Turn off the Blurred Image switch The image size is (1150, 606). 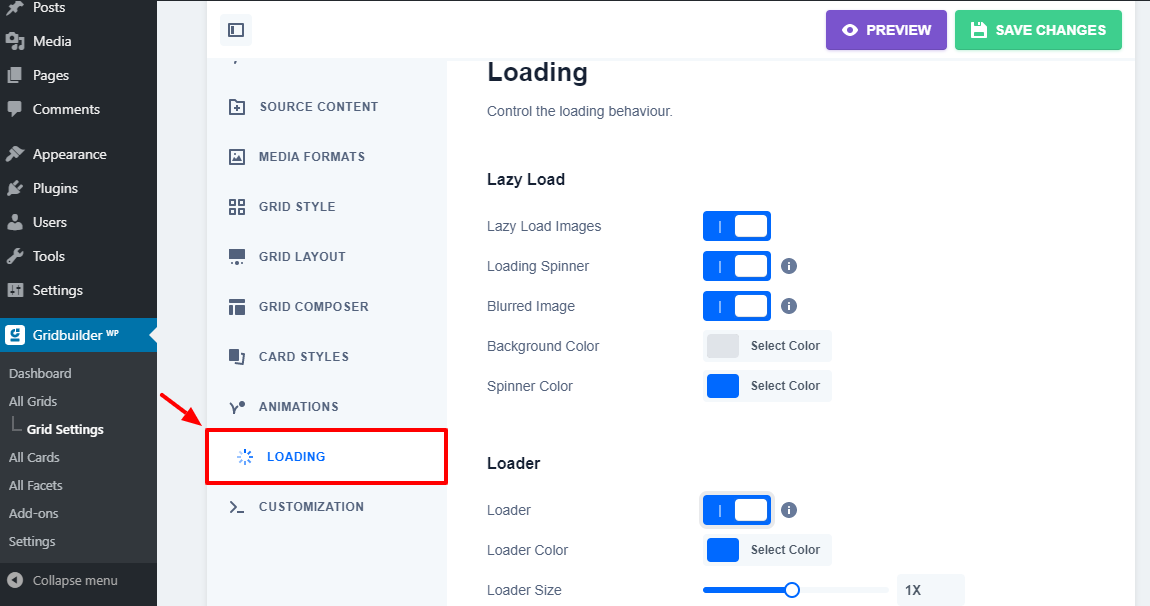pyautogui.click(x=737, y=306)
